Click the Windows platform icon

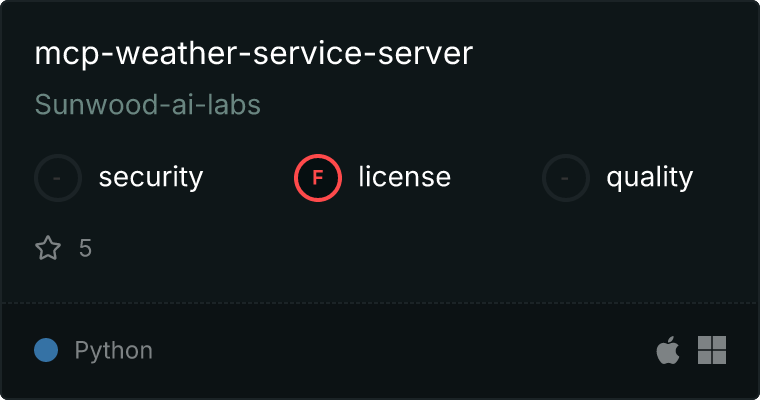pos(712,350)
